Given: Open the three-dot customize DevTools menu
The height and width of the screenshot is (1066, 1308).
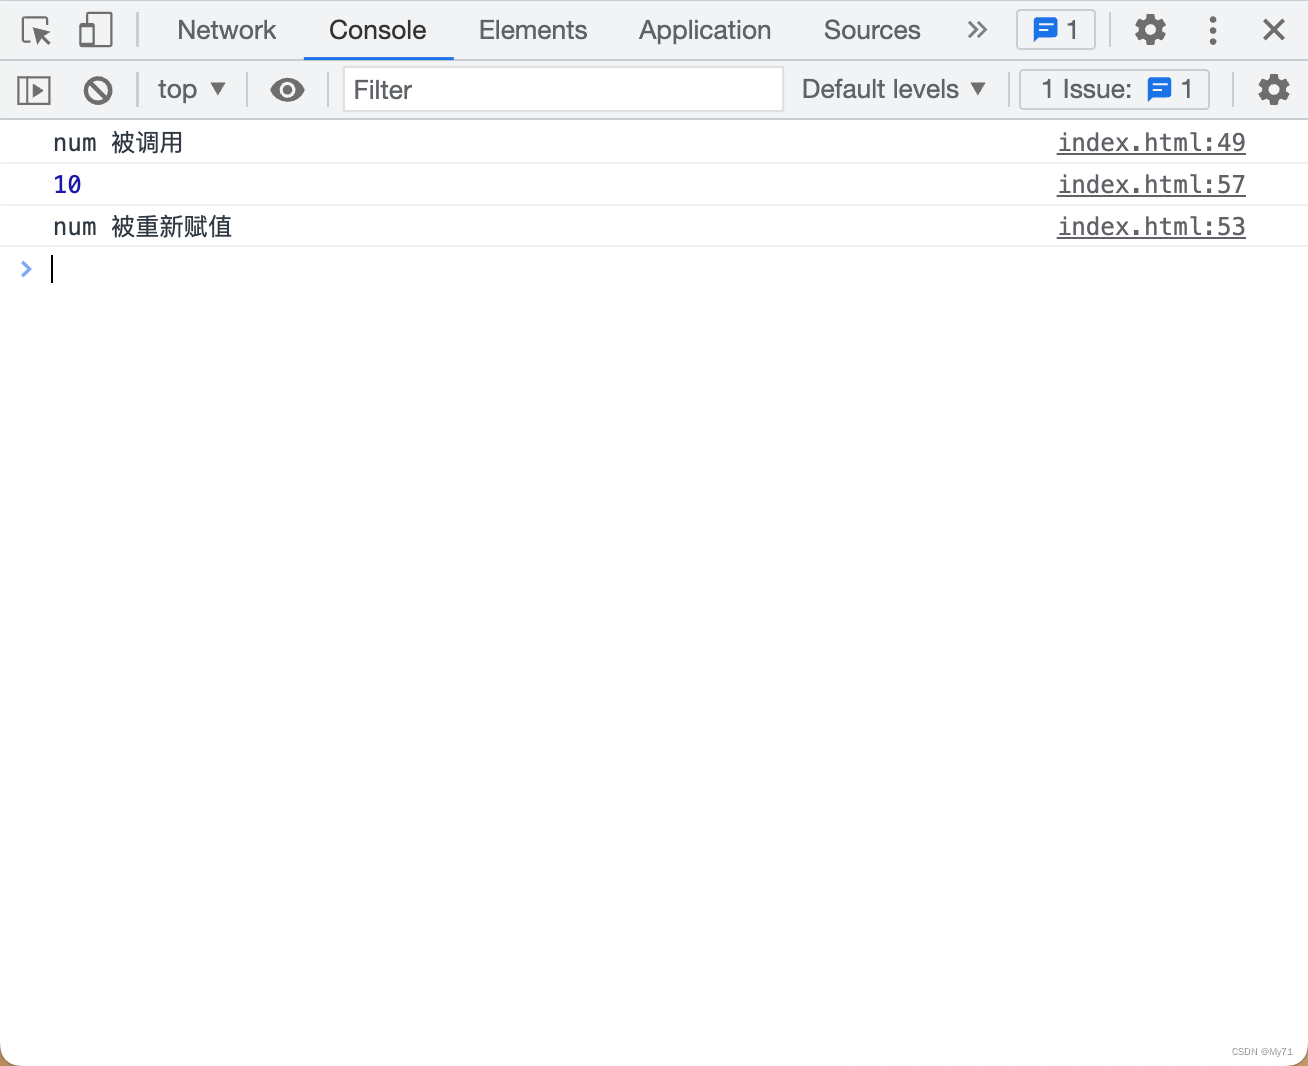Looking at the screenshot, I should pyautogui.click(x=1212, y=30).
